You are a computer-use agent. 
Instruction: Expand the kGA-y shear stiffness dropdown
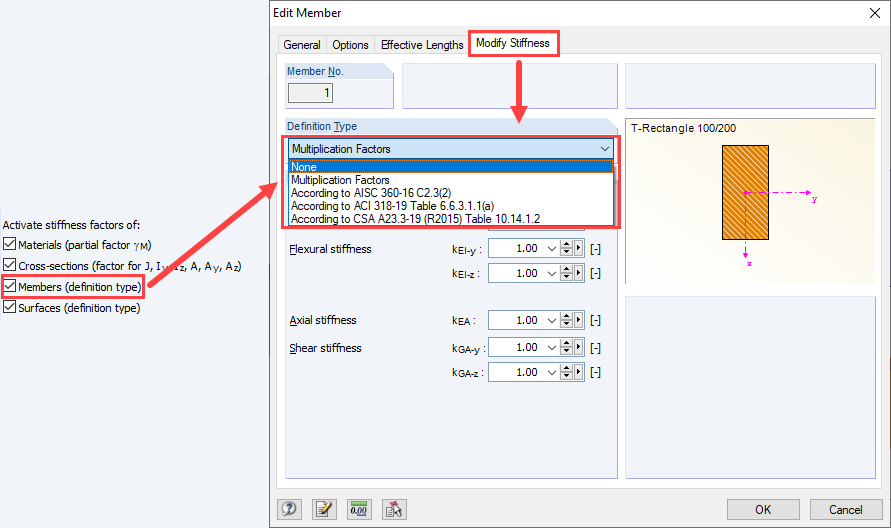click(551, 348)
